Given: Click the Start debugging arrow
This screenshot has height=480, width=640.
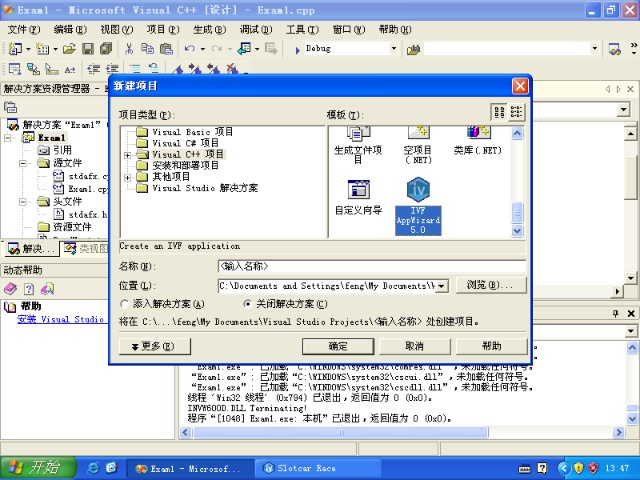Looking at the screenshot, I should point(297,50).
